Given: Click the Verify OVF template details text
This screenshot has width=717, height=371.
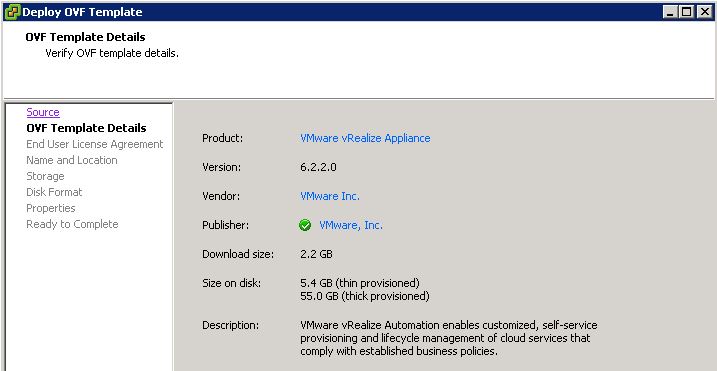Looking at the screenshot, I should [x=112, y=53].
